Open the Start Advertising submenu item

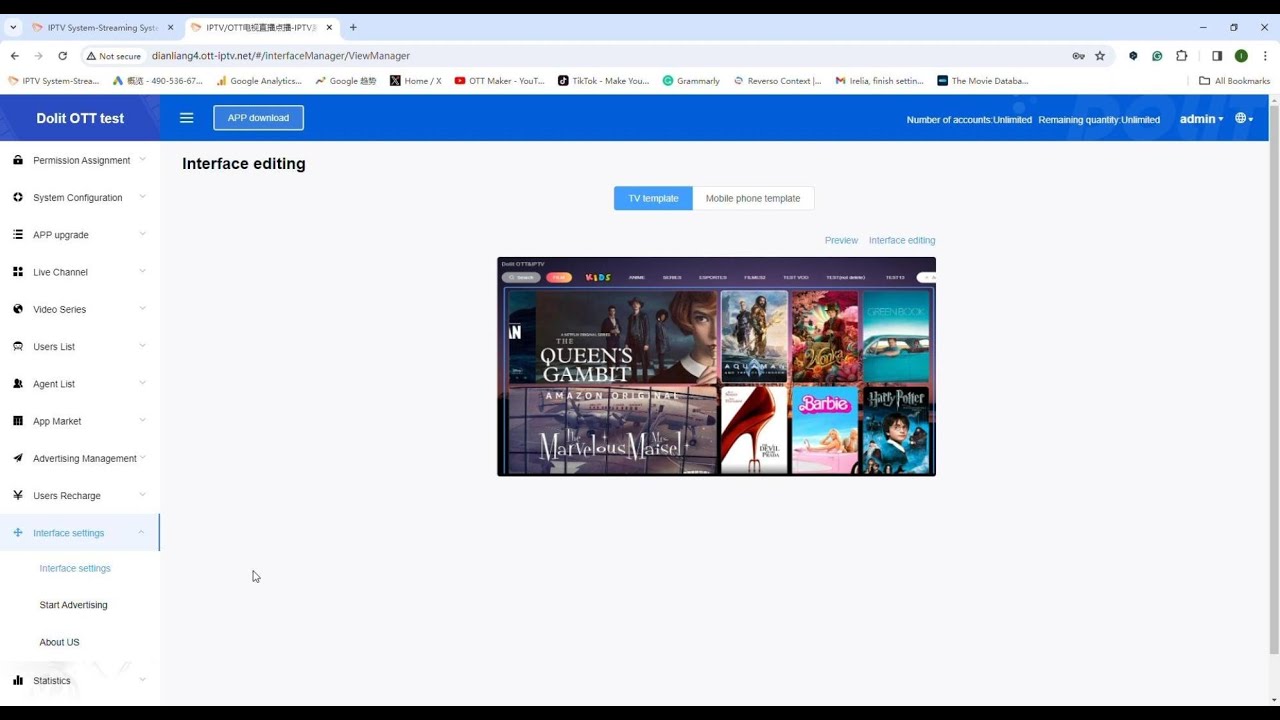click(73, 605)
